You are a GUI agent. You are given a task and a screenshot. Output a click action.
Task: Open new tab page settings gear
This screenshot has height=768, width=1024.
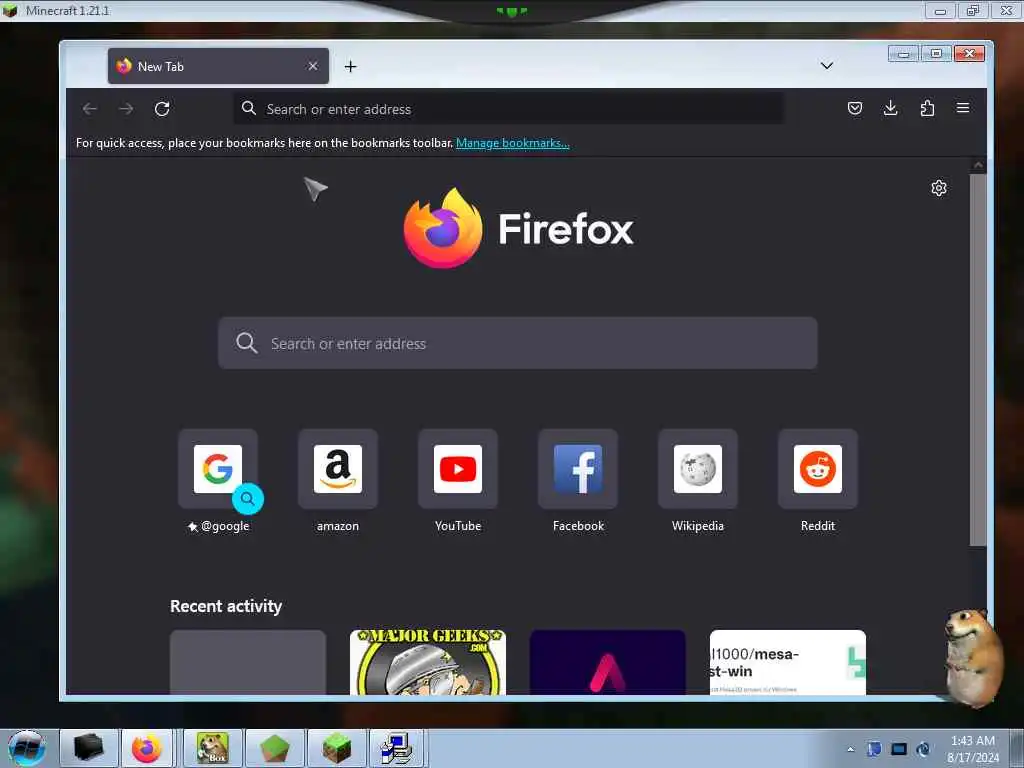(938, 188)
